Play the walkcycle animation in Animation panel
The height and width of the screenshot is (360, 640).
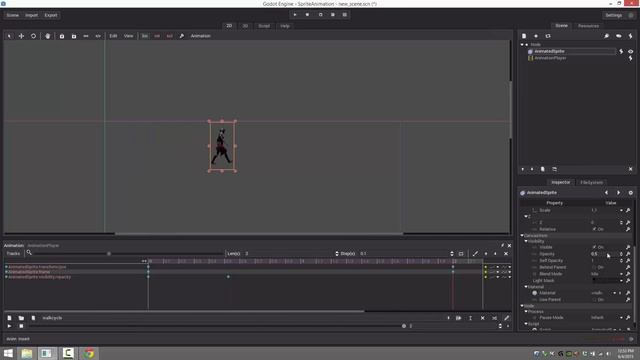(9, 326)
